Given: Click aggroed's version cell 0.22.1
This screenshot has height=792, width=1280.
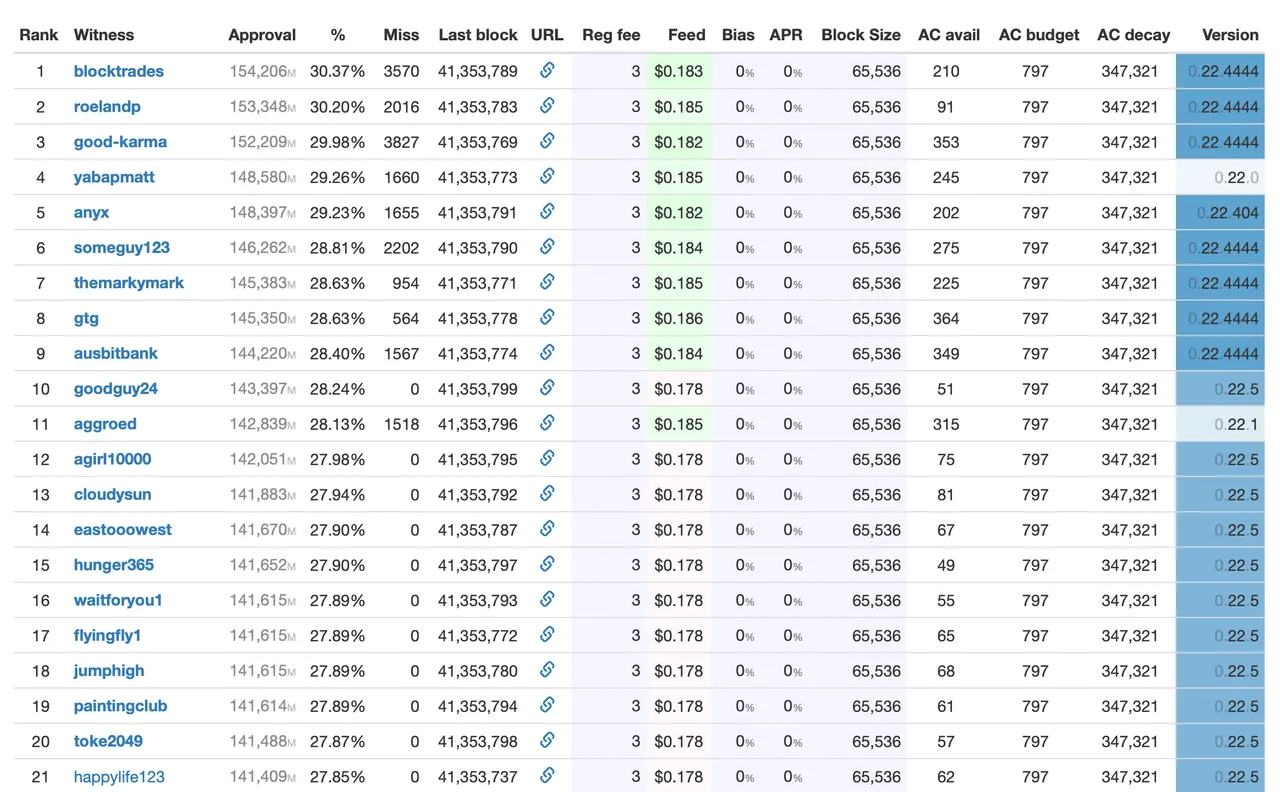Looking at the screenshot, I should point(1220,424).
